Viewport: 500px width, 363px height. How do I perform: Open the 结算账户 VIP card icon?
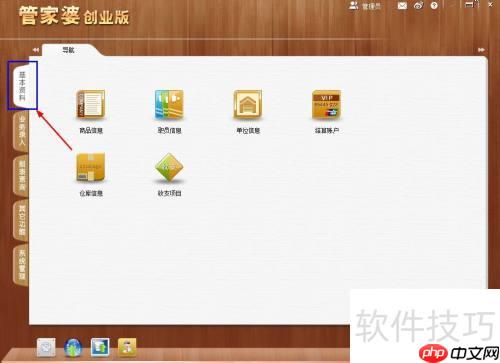point(326,105)
